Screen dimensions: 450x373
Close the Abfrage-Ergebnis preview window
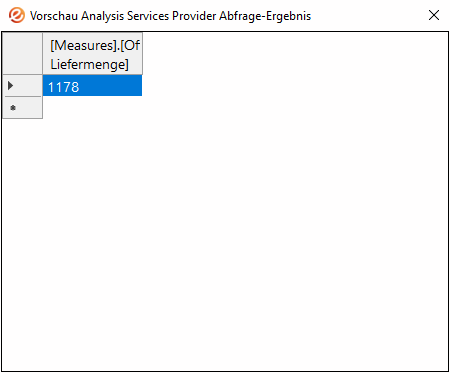[434, 15]
